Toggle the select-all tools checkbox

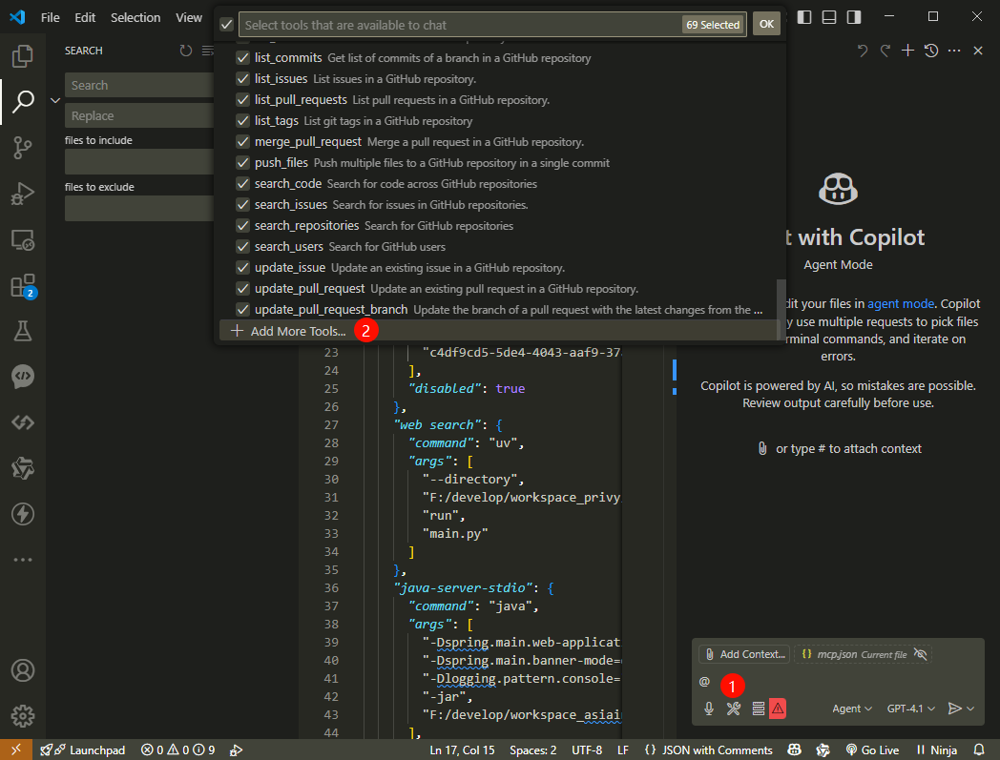(x=226, y=24)
